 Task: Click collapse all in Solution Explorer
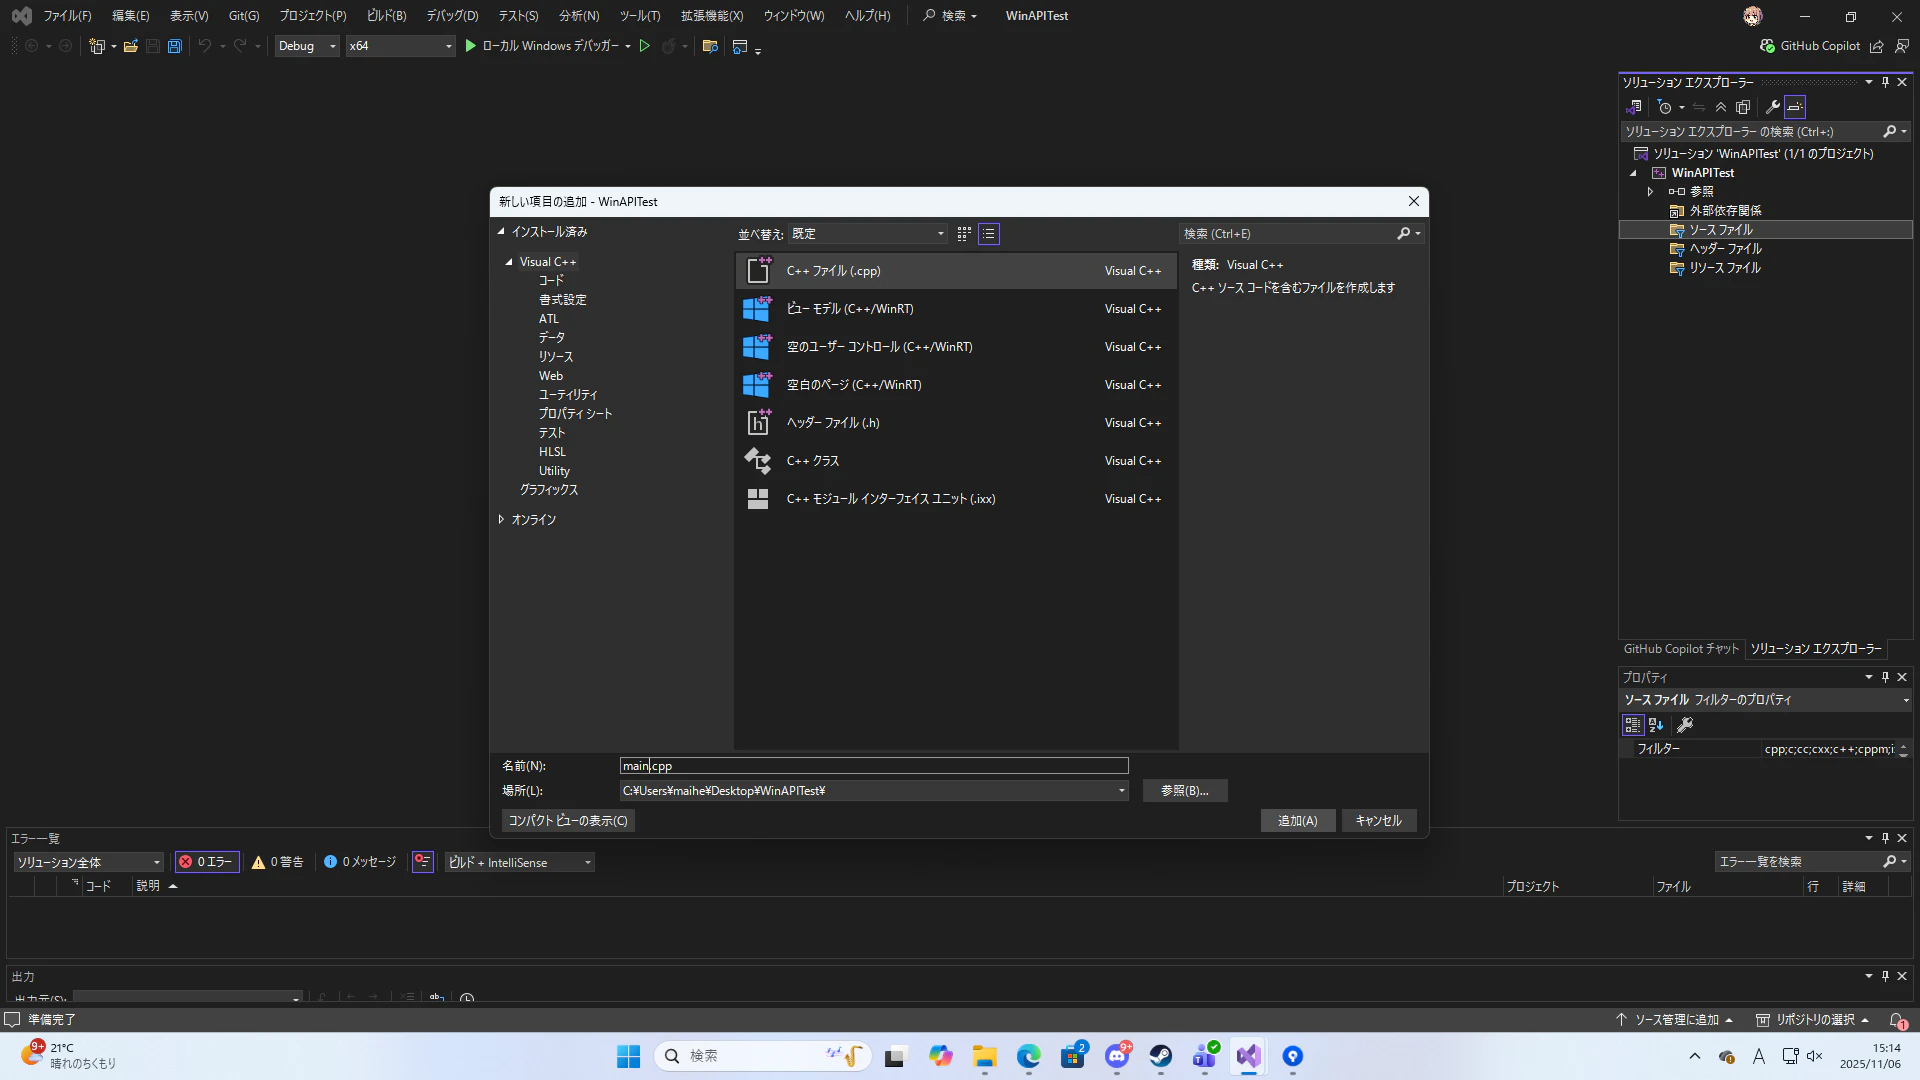[1721, 107]
